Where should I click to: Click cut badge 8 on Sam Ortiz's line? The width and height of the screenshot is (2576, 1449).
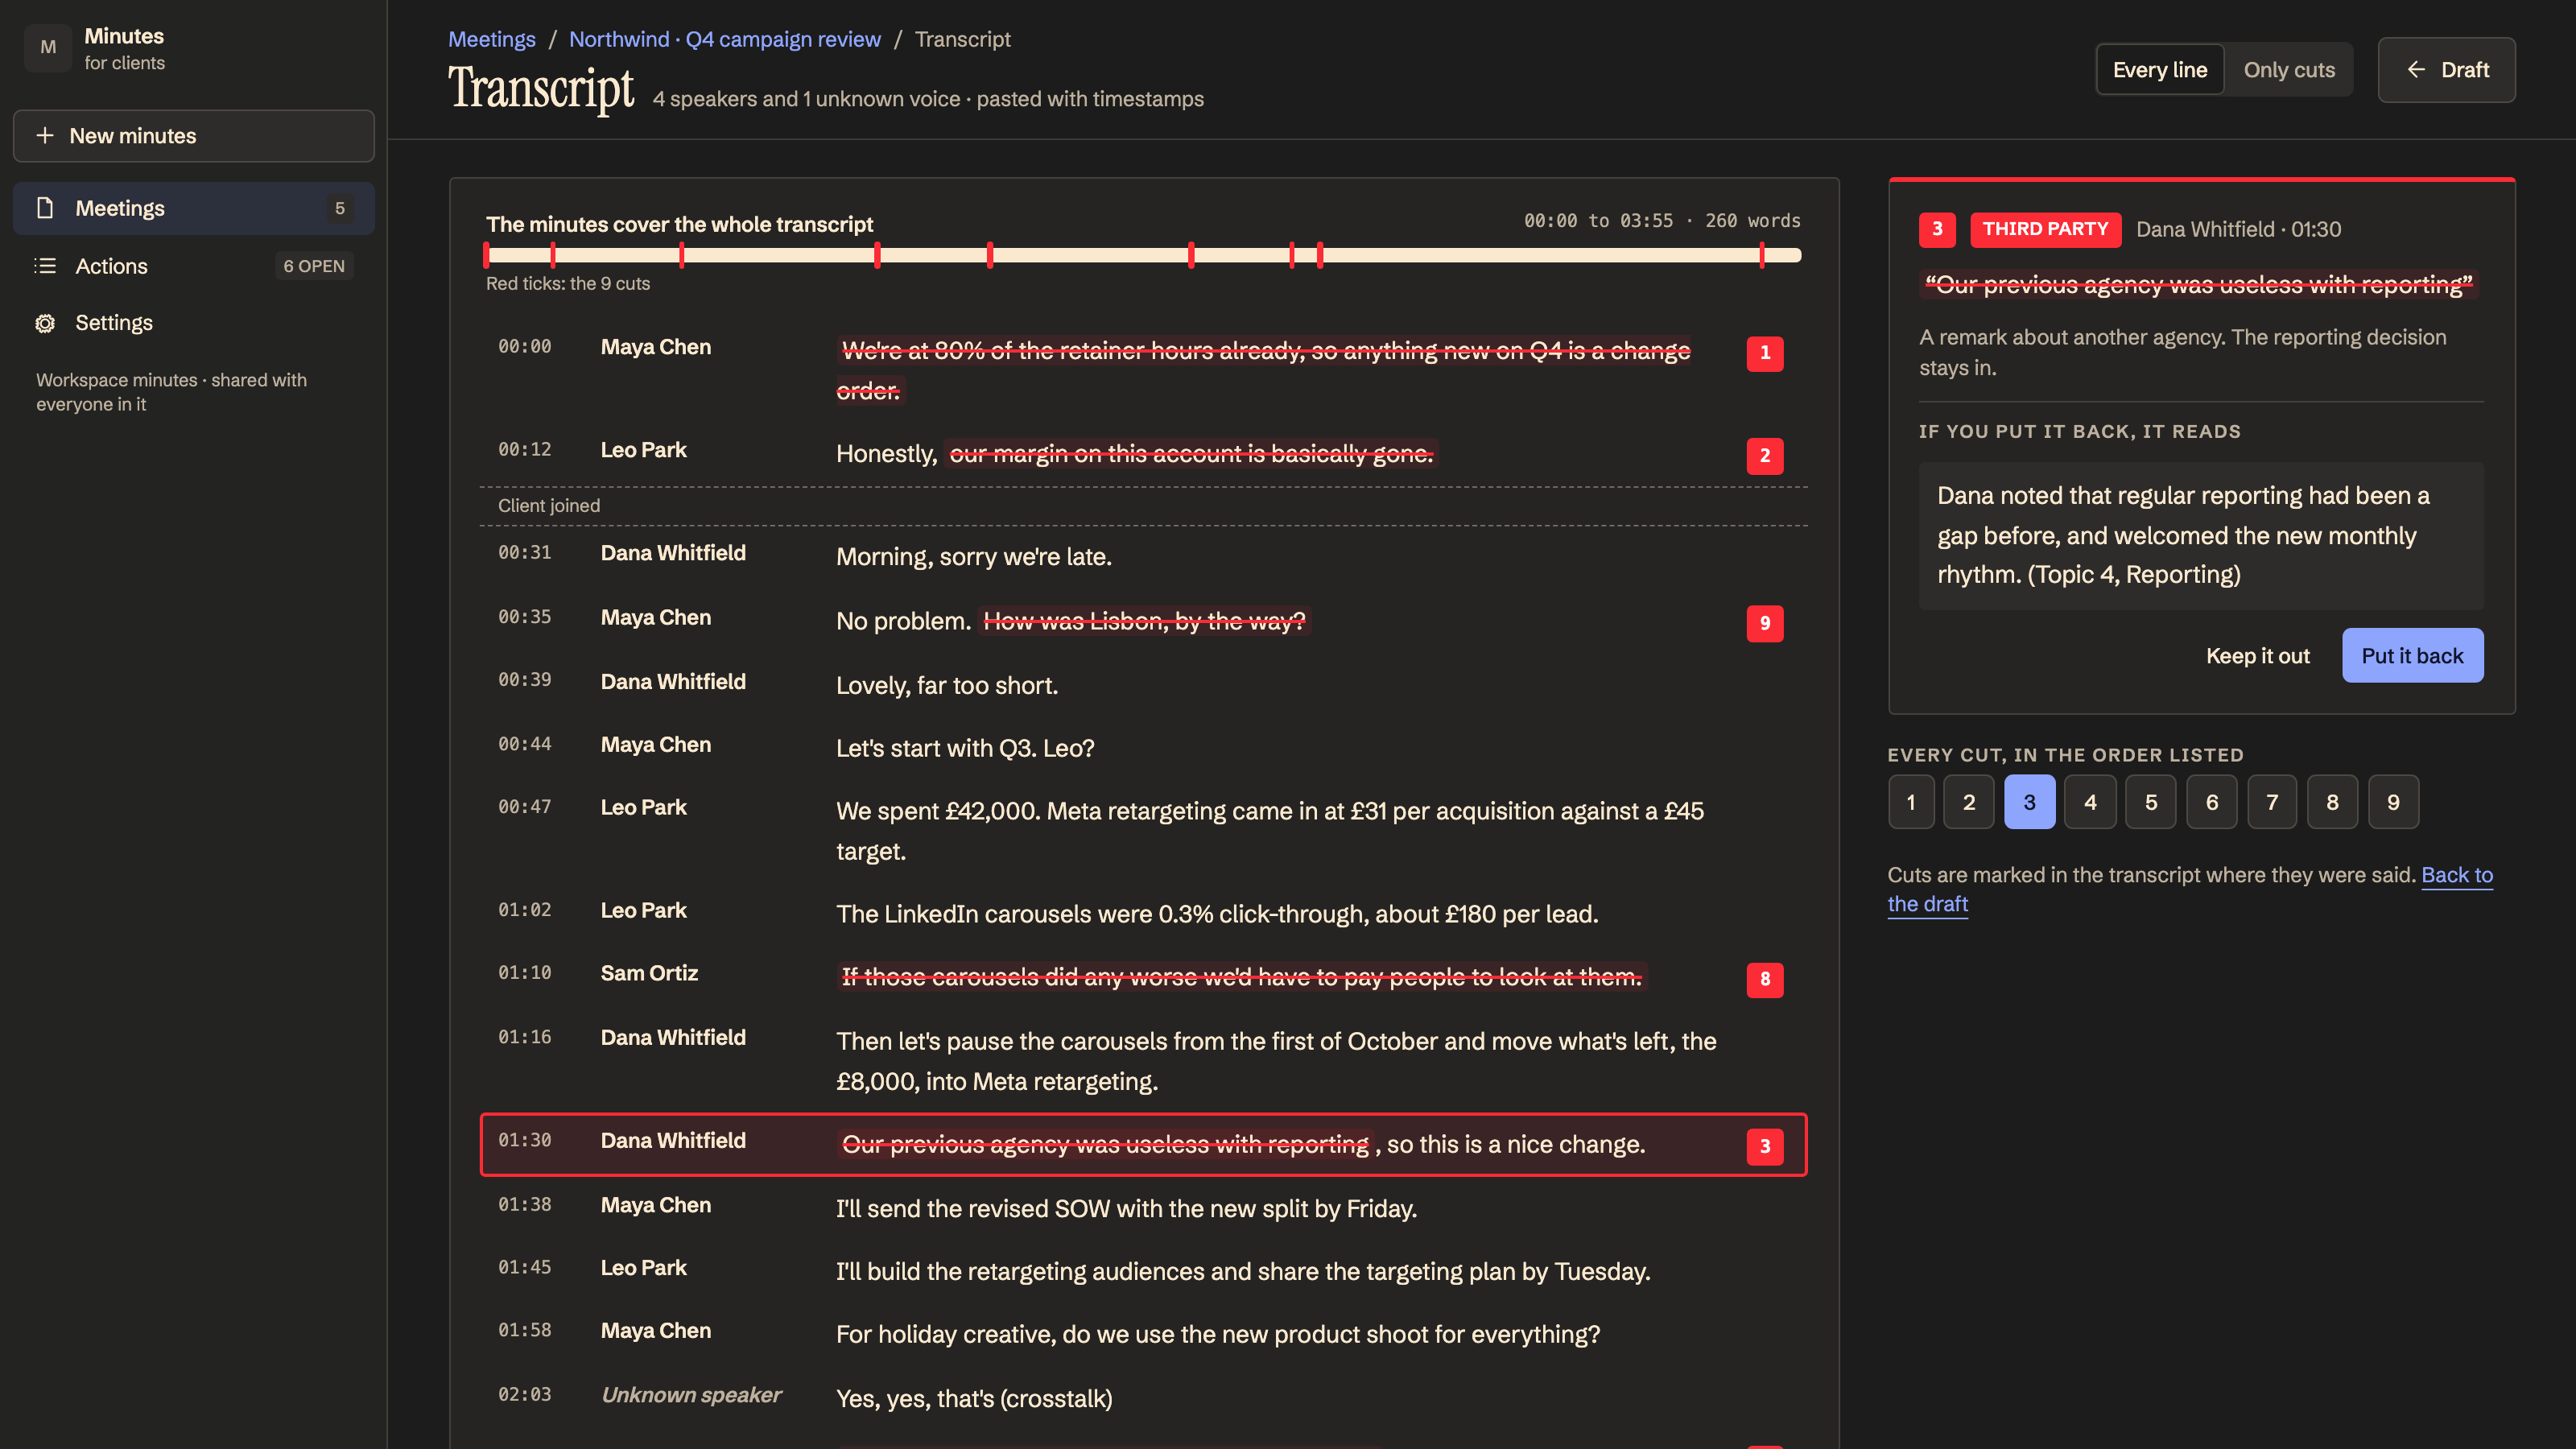click(x=1765, y=979)
